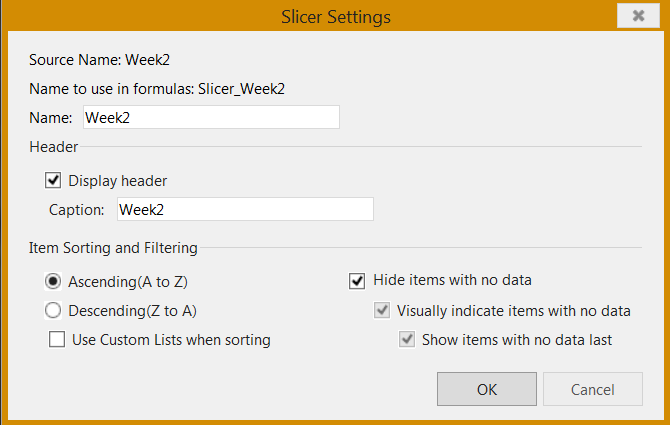Enable Use Custom Lists when sorting
671x425 pixels.
click(x=57, y=339)
